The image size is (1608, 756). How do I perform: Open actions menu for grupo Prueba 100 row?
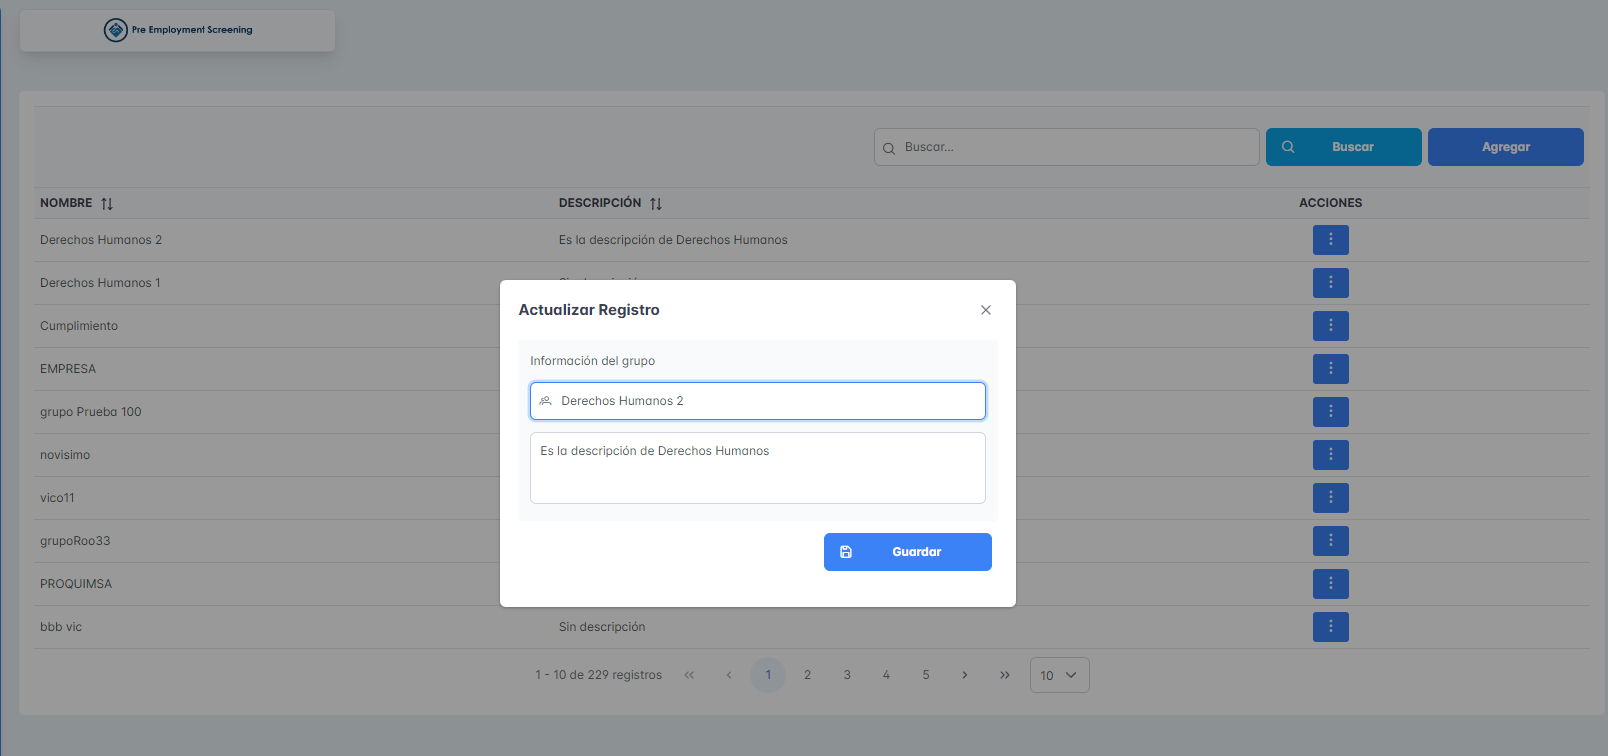[x=1330, y=412]
